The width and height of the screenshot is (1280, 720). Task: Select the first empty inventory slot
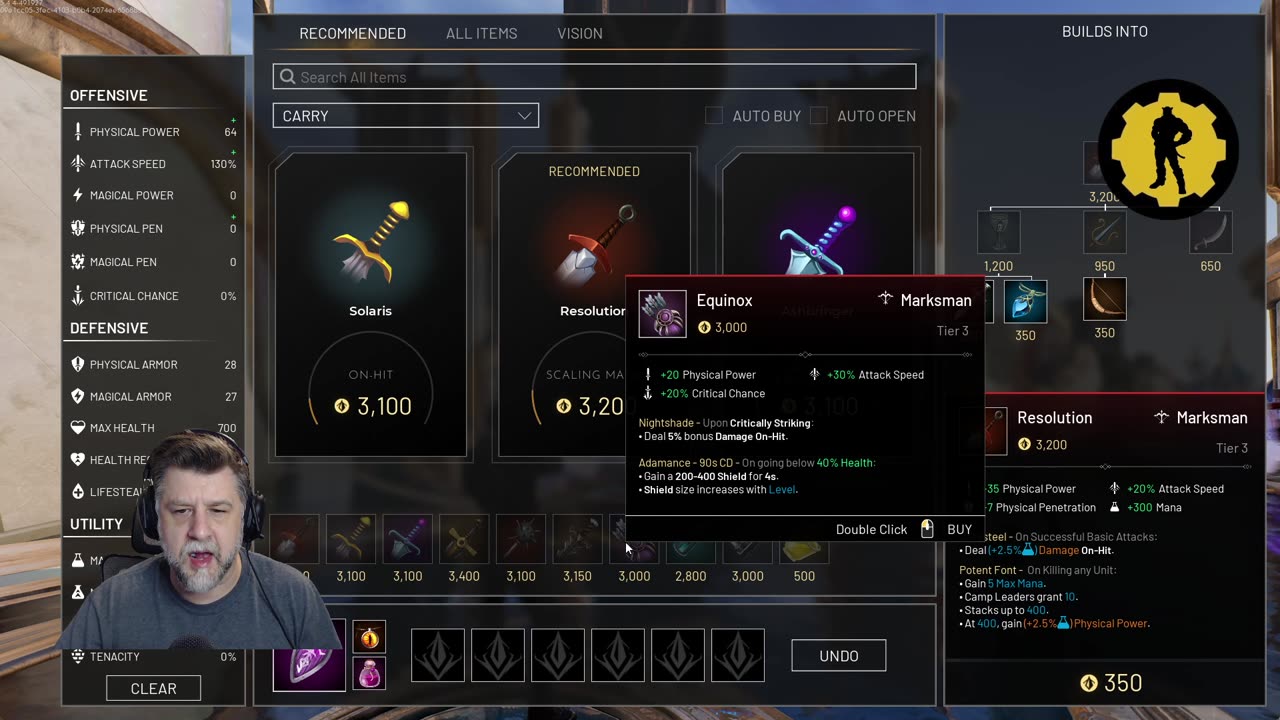[438, 655]
